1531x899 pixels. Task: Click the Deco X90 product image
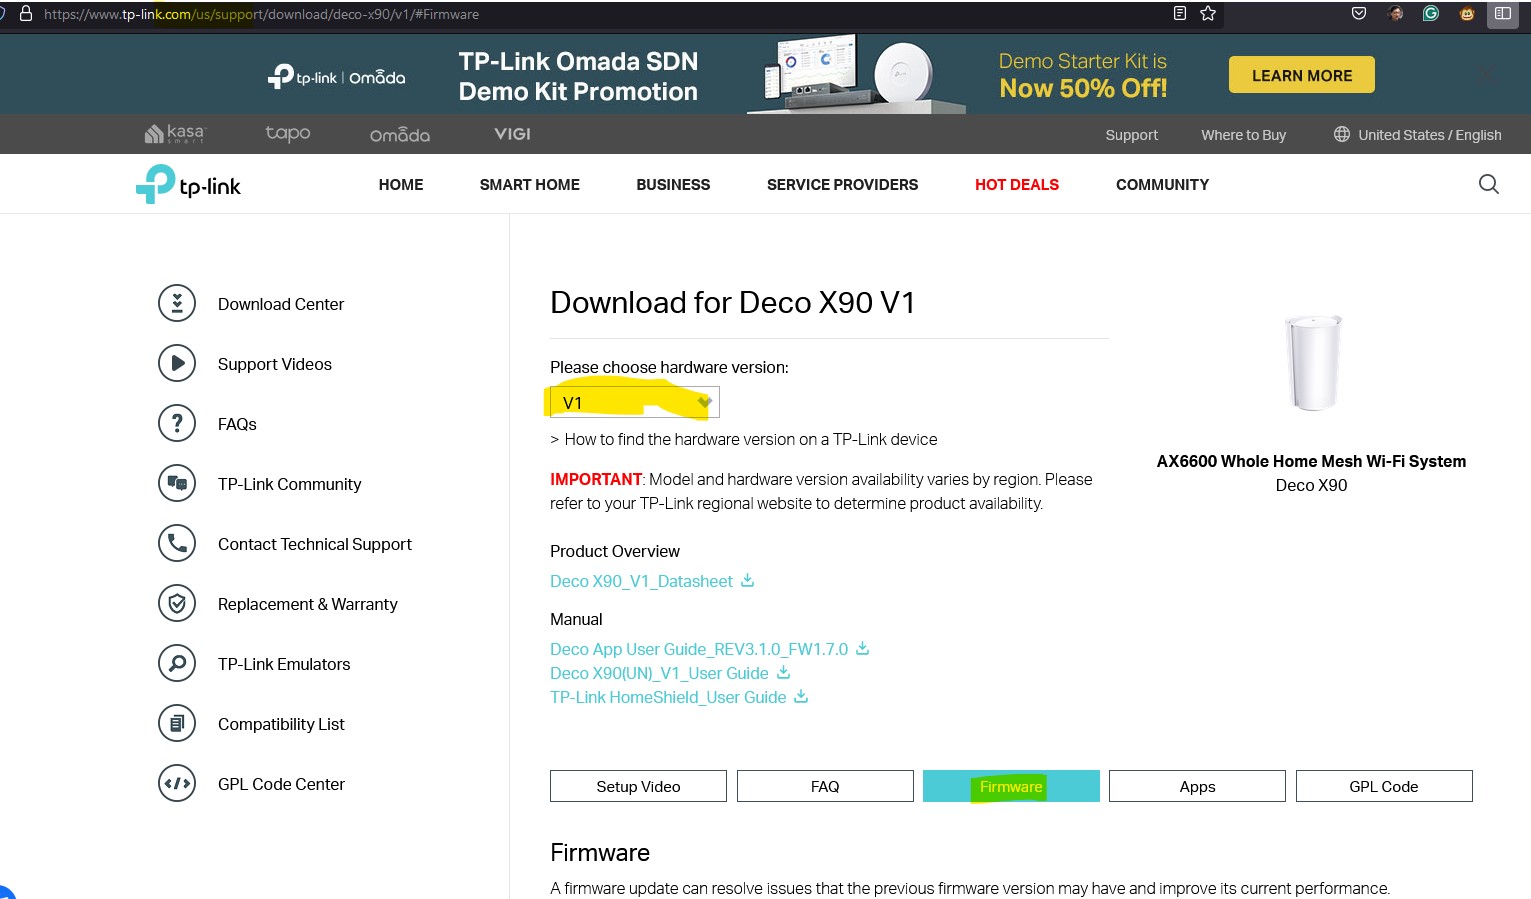tap(1311, 363)
